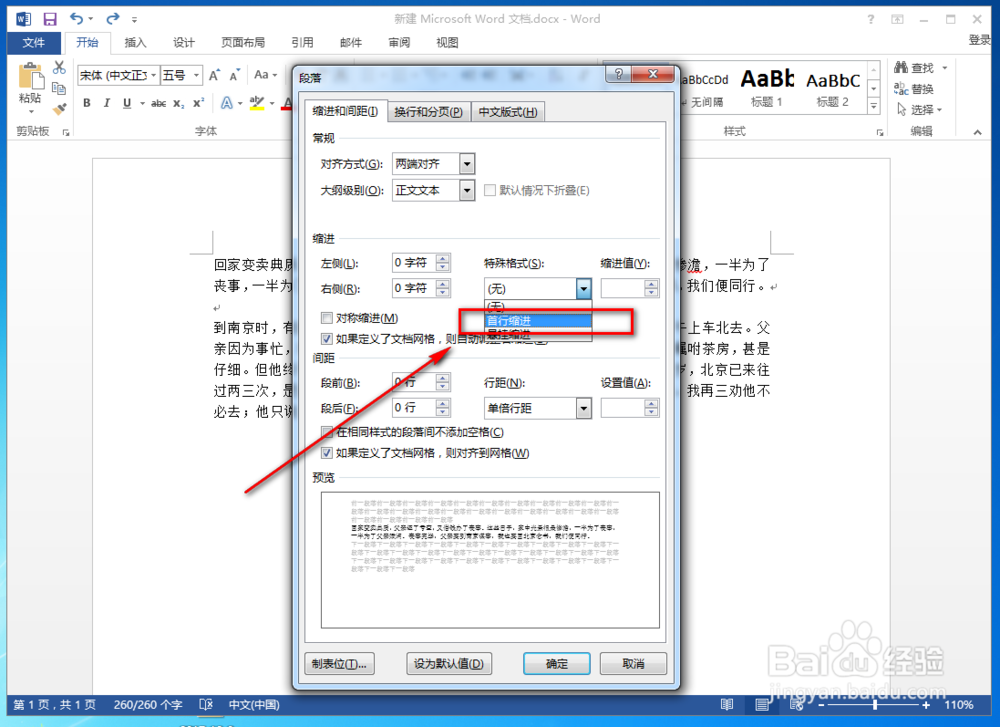Toggle 如果定义了文档网格,则对齐到网格 checkbox
This screenshot has width=1000, height=727.
327,453
